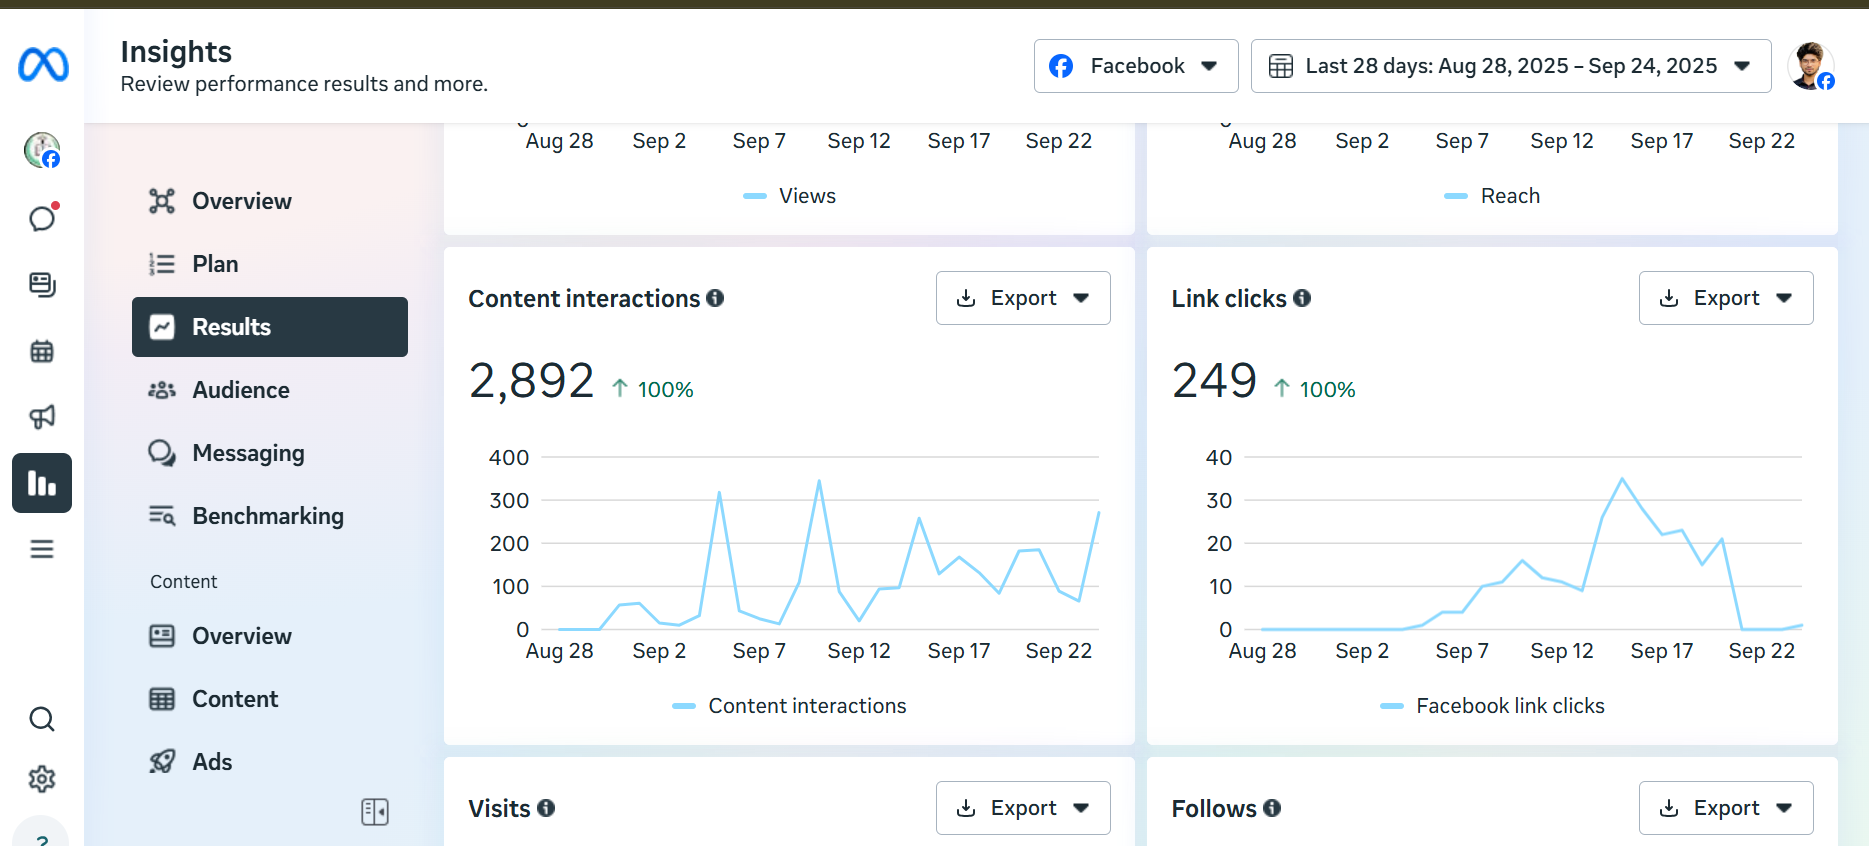This screenshot has height=846, width=1869.
Task: Open the settings gear icon
Action: [42, 779]
